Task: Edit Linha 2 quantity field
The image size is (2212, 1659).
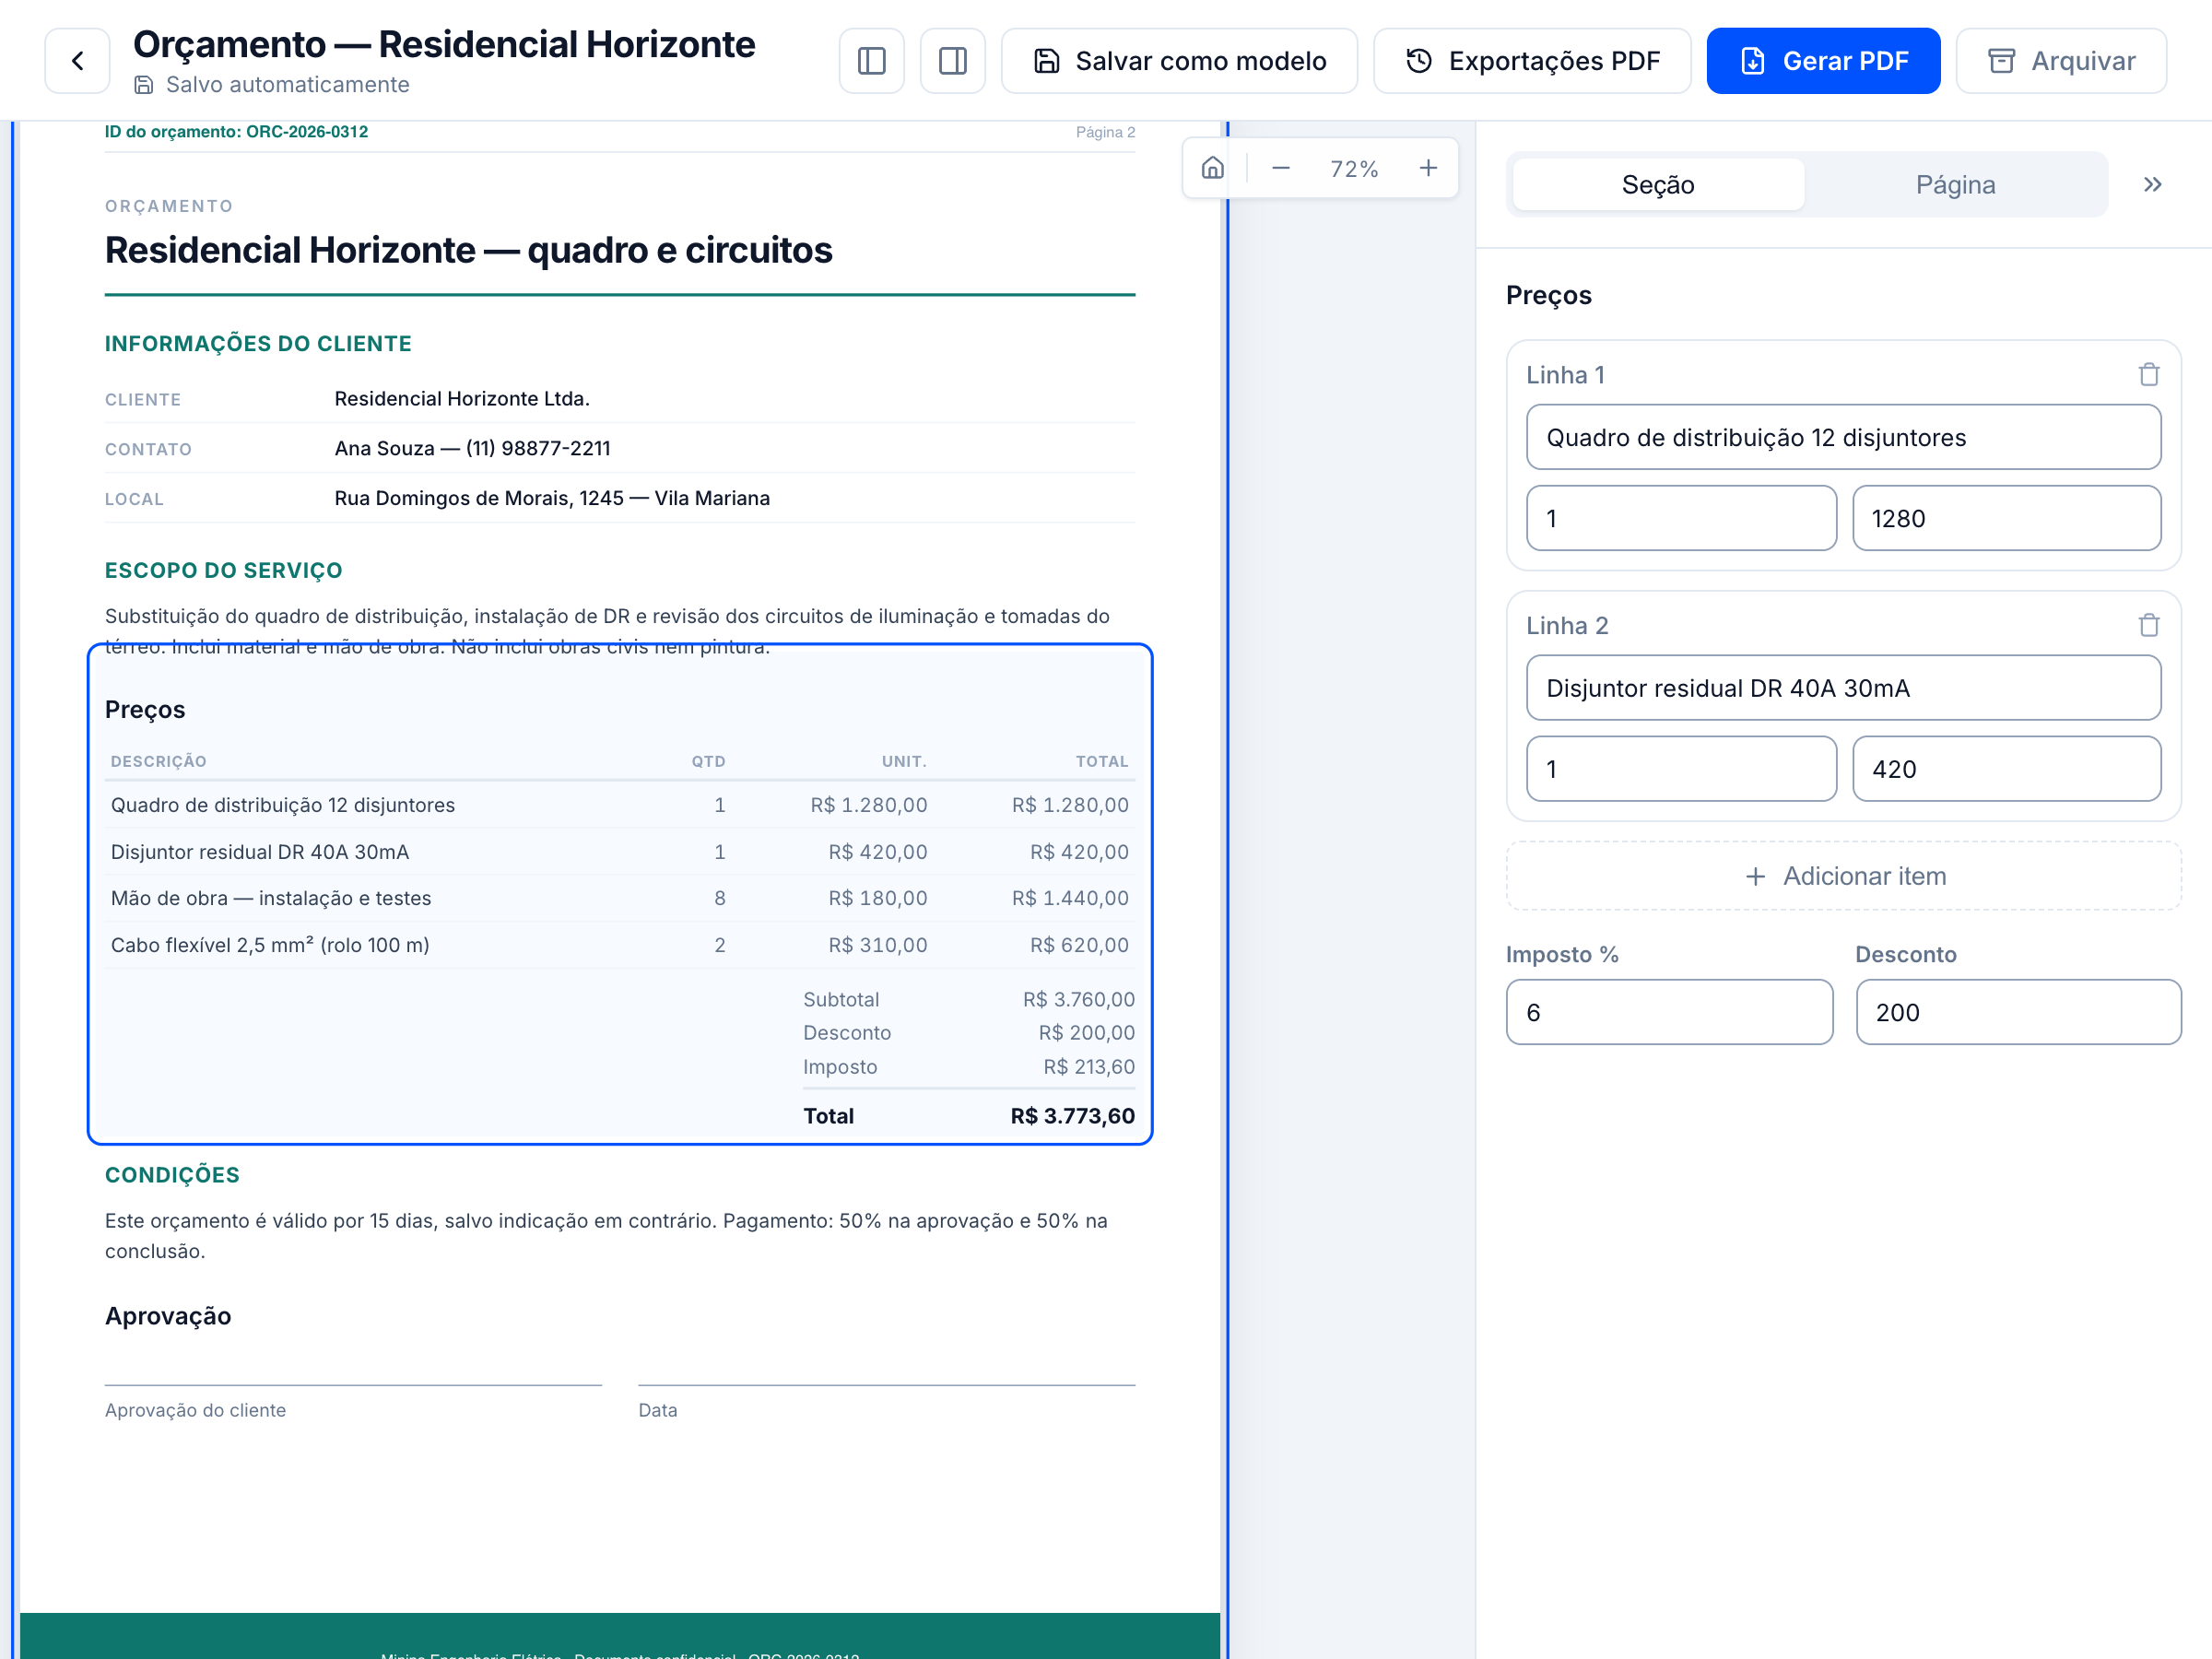Action: [x=1681, y=770]
